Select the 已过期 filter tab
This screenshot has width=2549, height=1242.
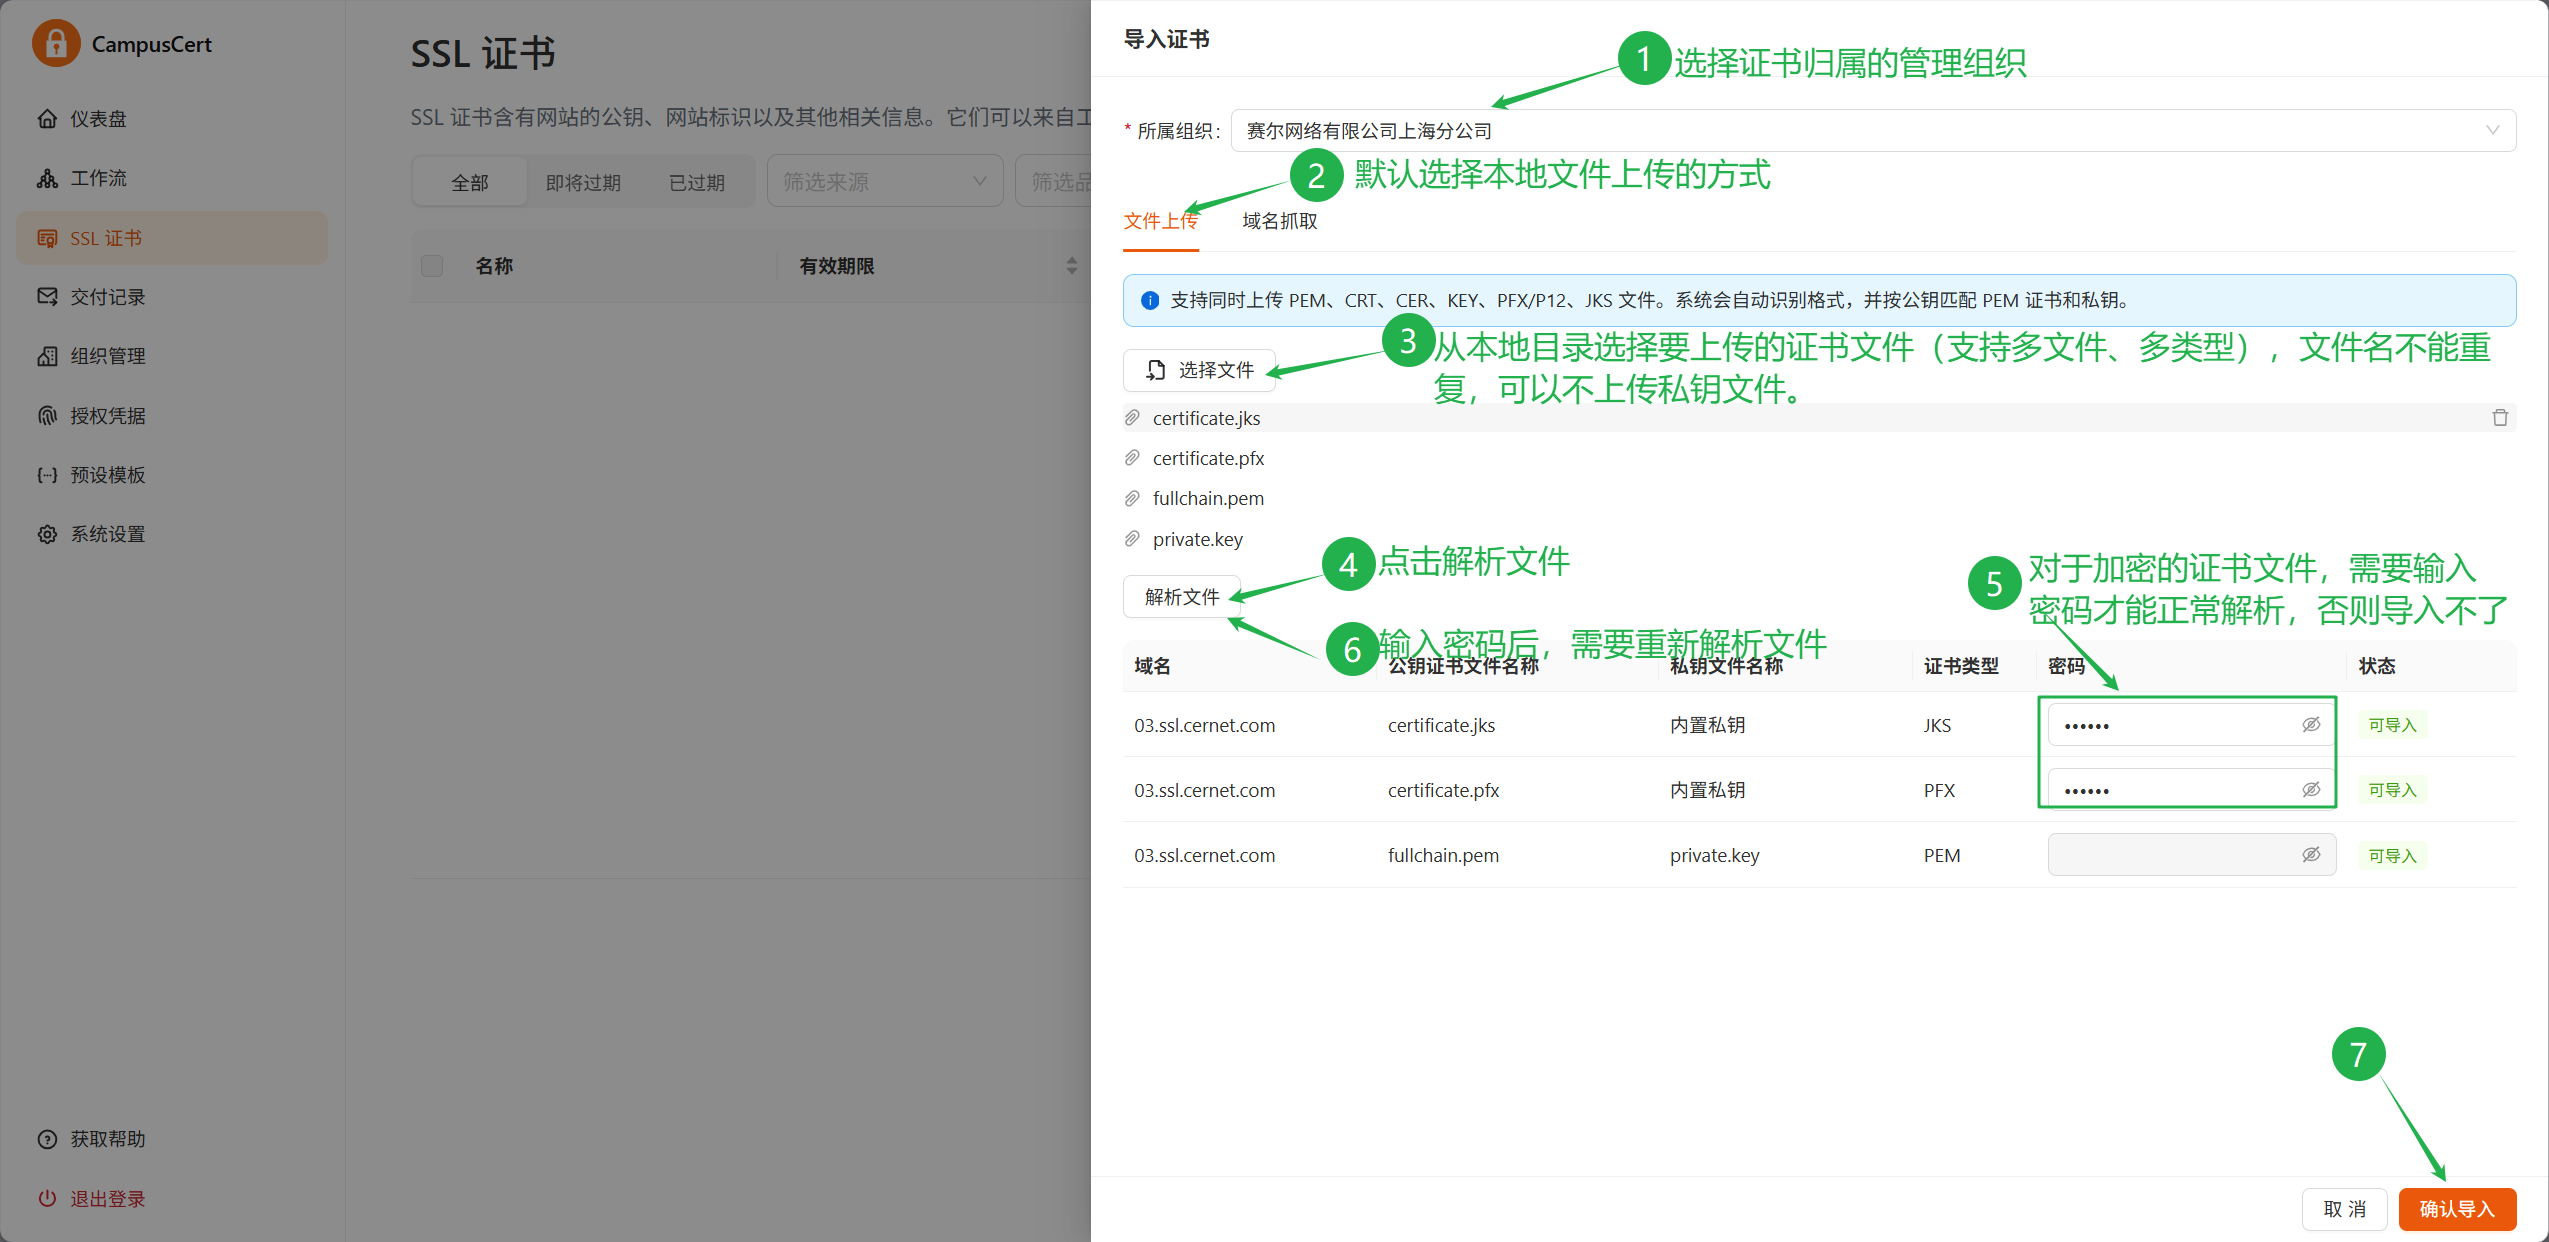click(696, 182)
